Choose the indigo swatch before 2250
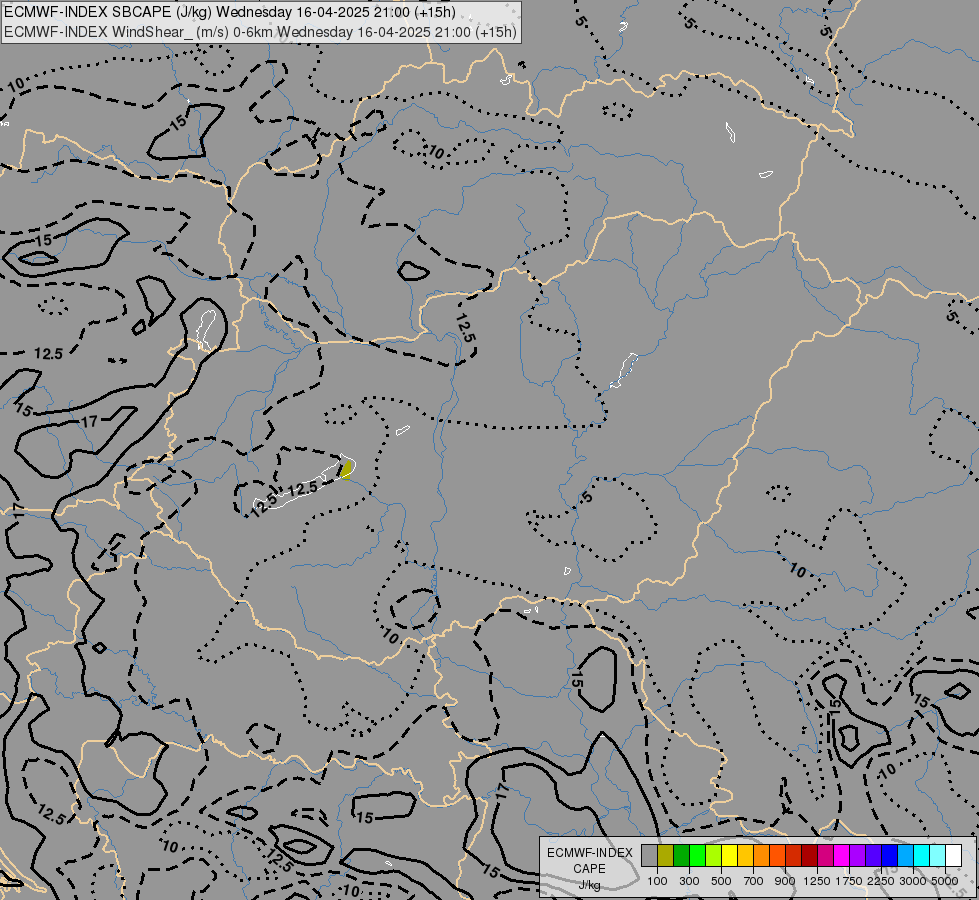 pyautogui.click(x=873, y=855)
